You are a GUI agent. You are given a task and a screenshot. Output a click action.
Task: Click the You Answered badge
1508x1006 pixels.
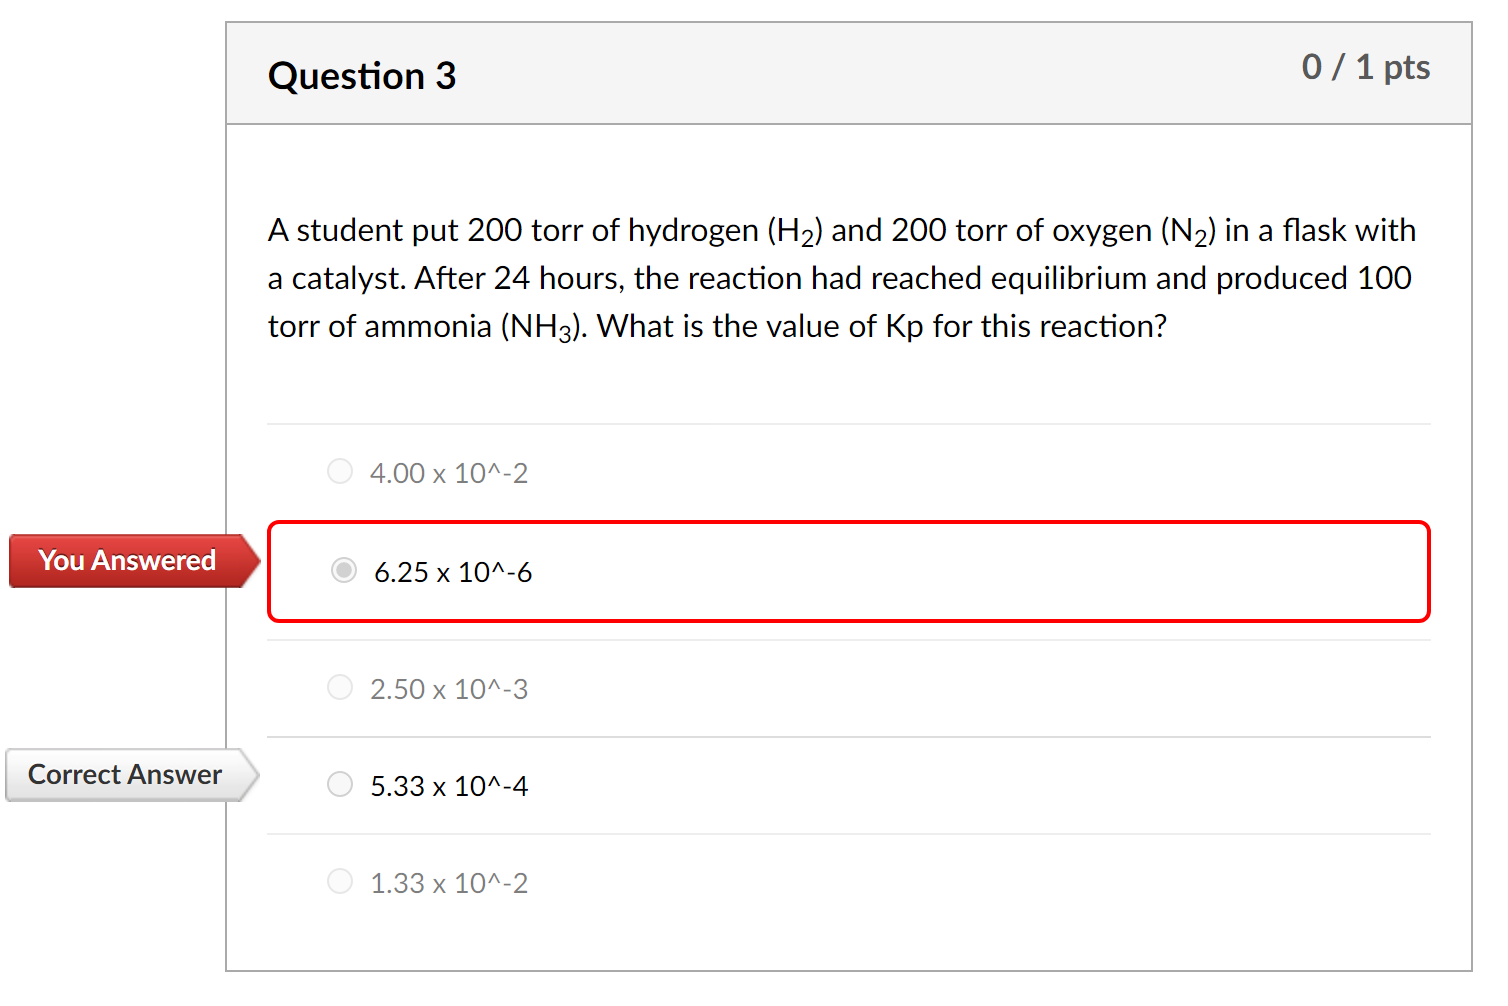click(125, 560)
